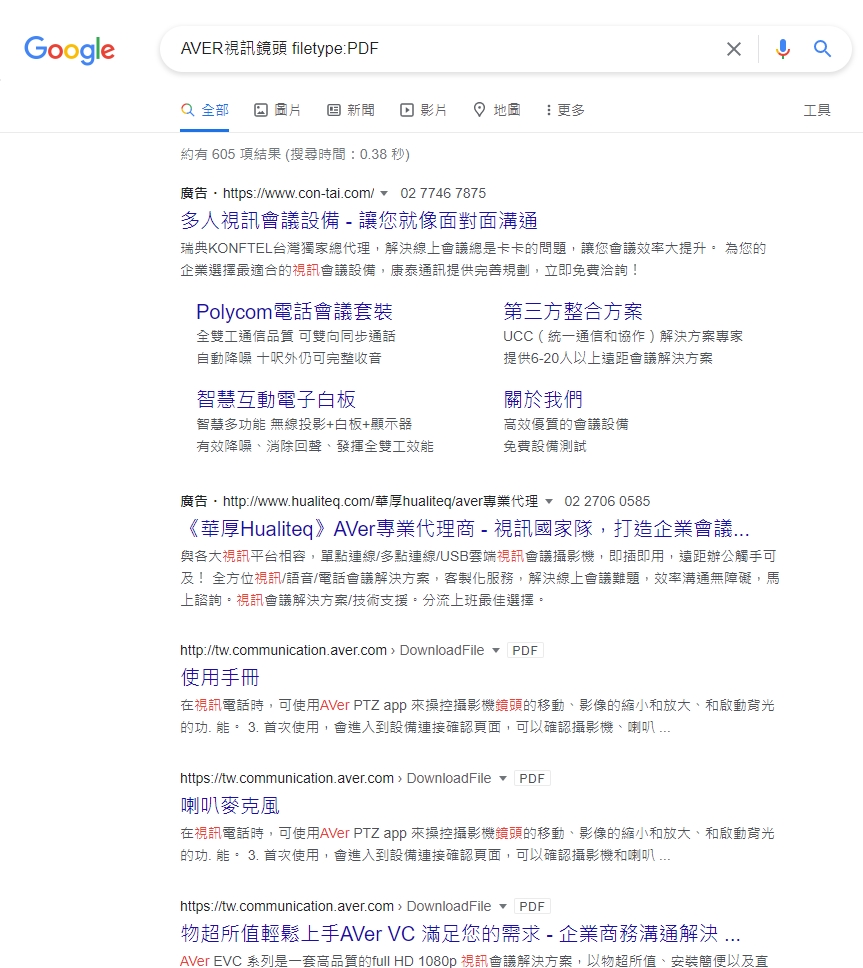Open the 華厚Hualiteq AVer專業代理商 ad link

465,528
